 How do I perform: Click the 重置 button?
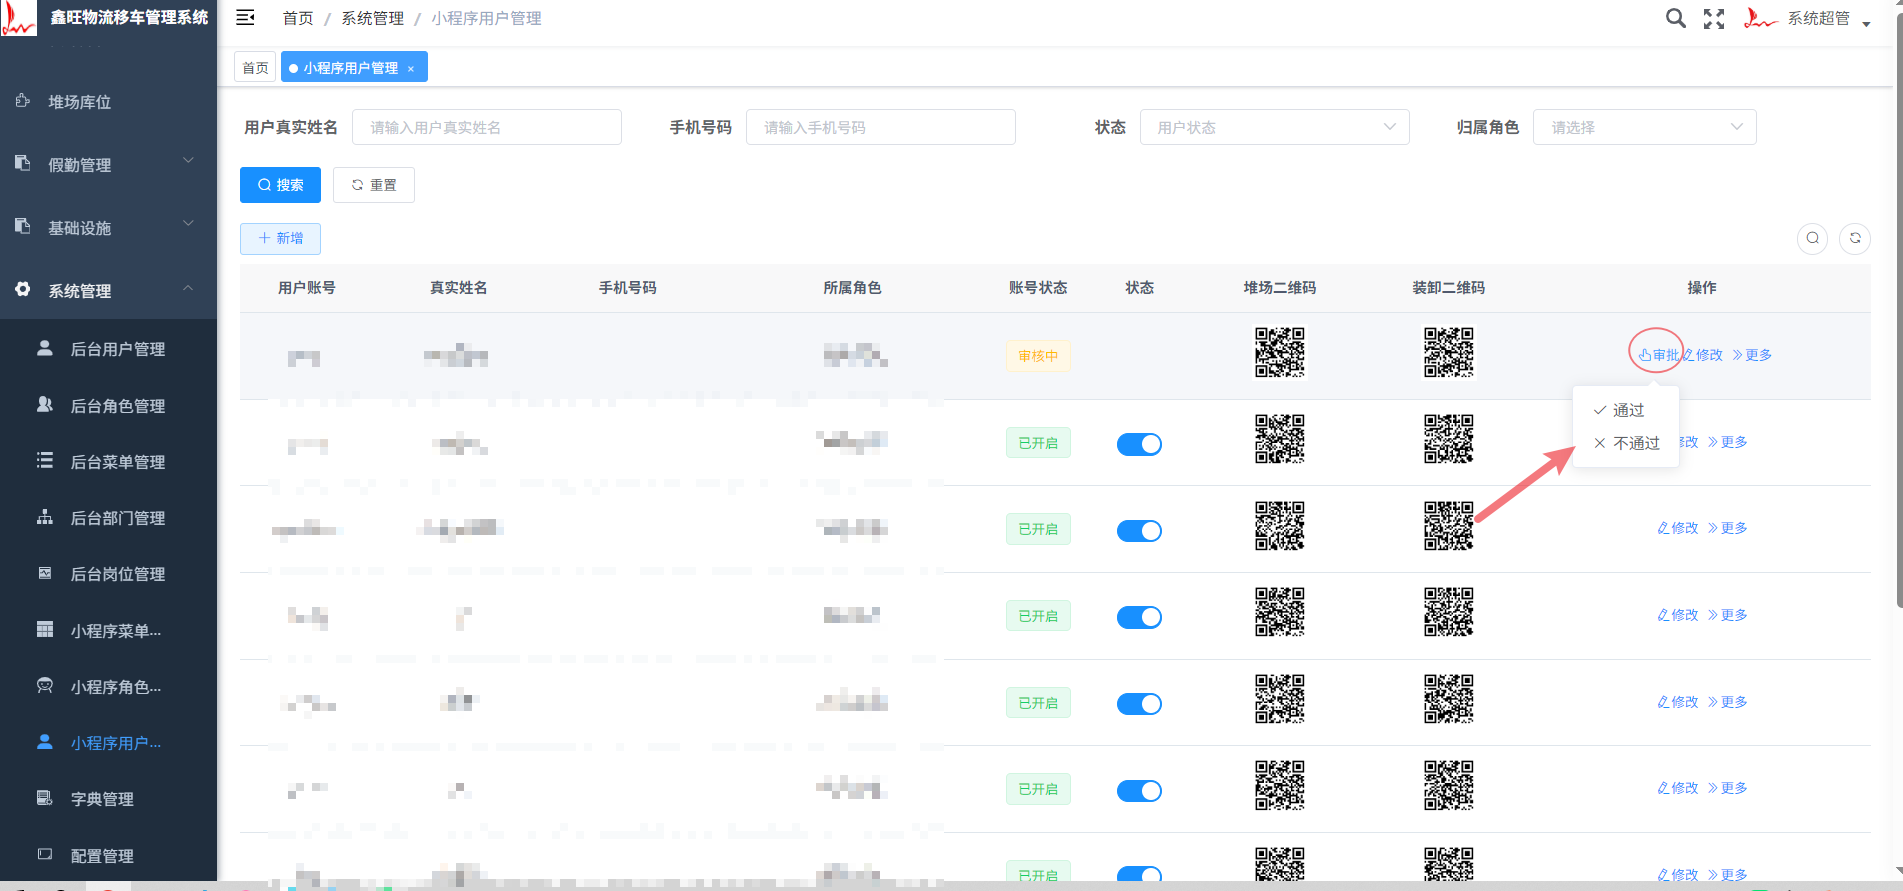374,185
